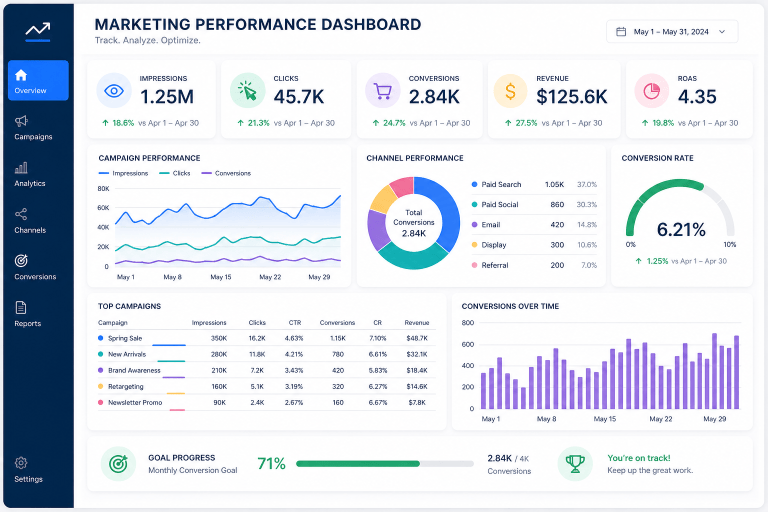Toggle Impressions series in chart legend

[123, 173]
